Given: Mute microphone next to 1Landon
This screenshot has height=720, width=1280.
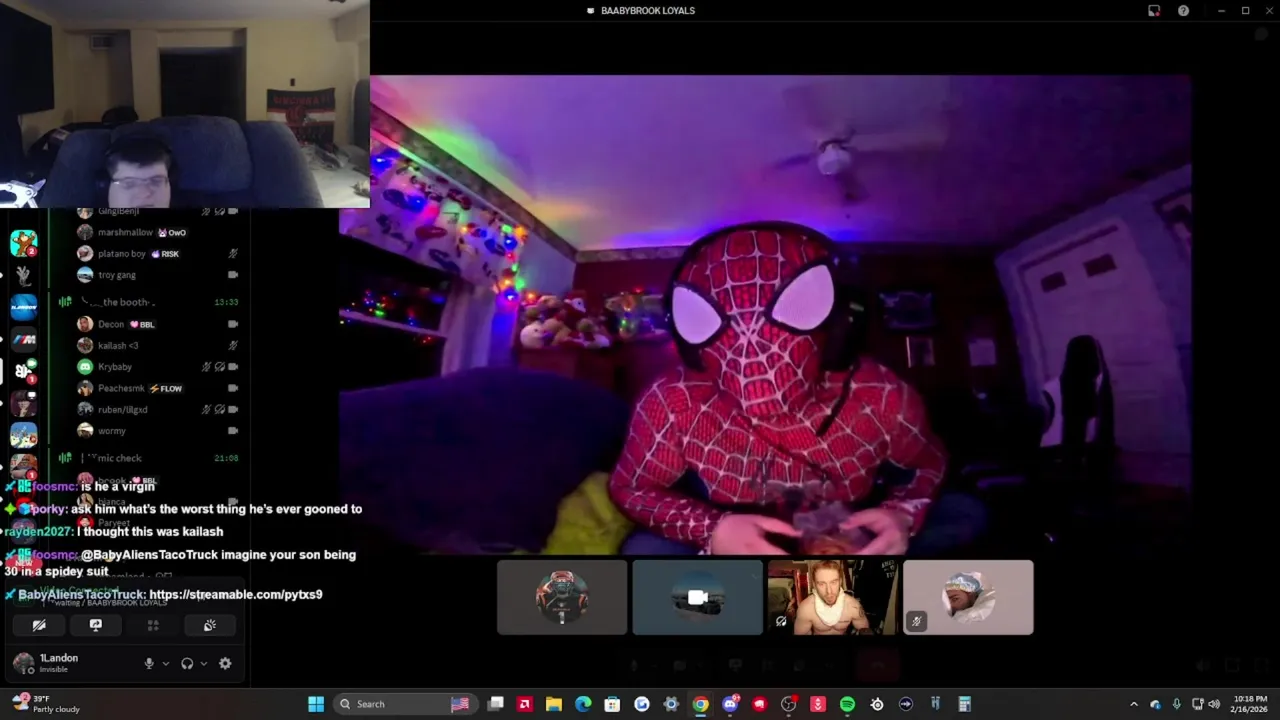Looking at the screenshot, I should (149, 663).
